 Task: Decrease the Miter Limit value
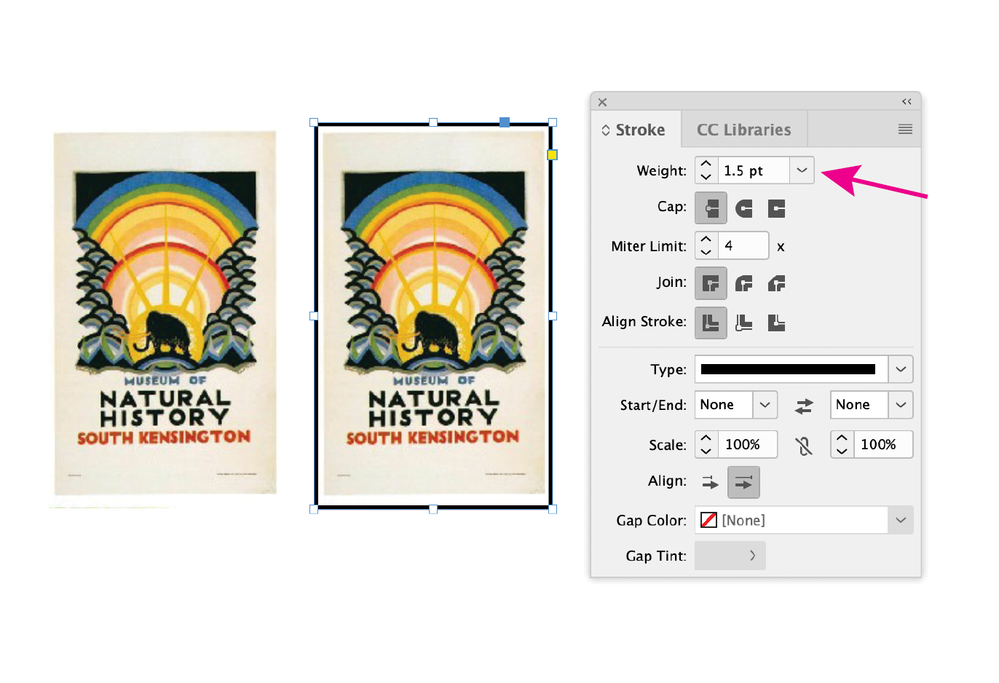point(706,252)
